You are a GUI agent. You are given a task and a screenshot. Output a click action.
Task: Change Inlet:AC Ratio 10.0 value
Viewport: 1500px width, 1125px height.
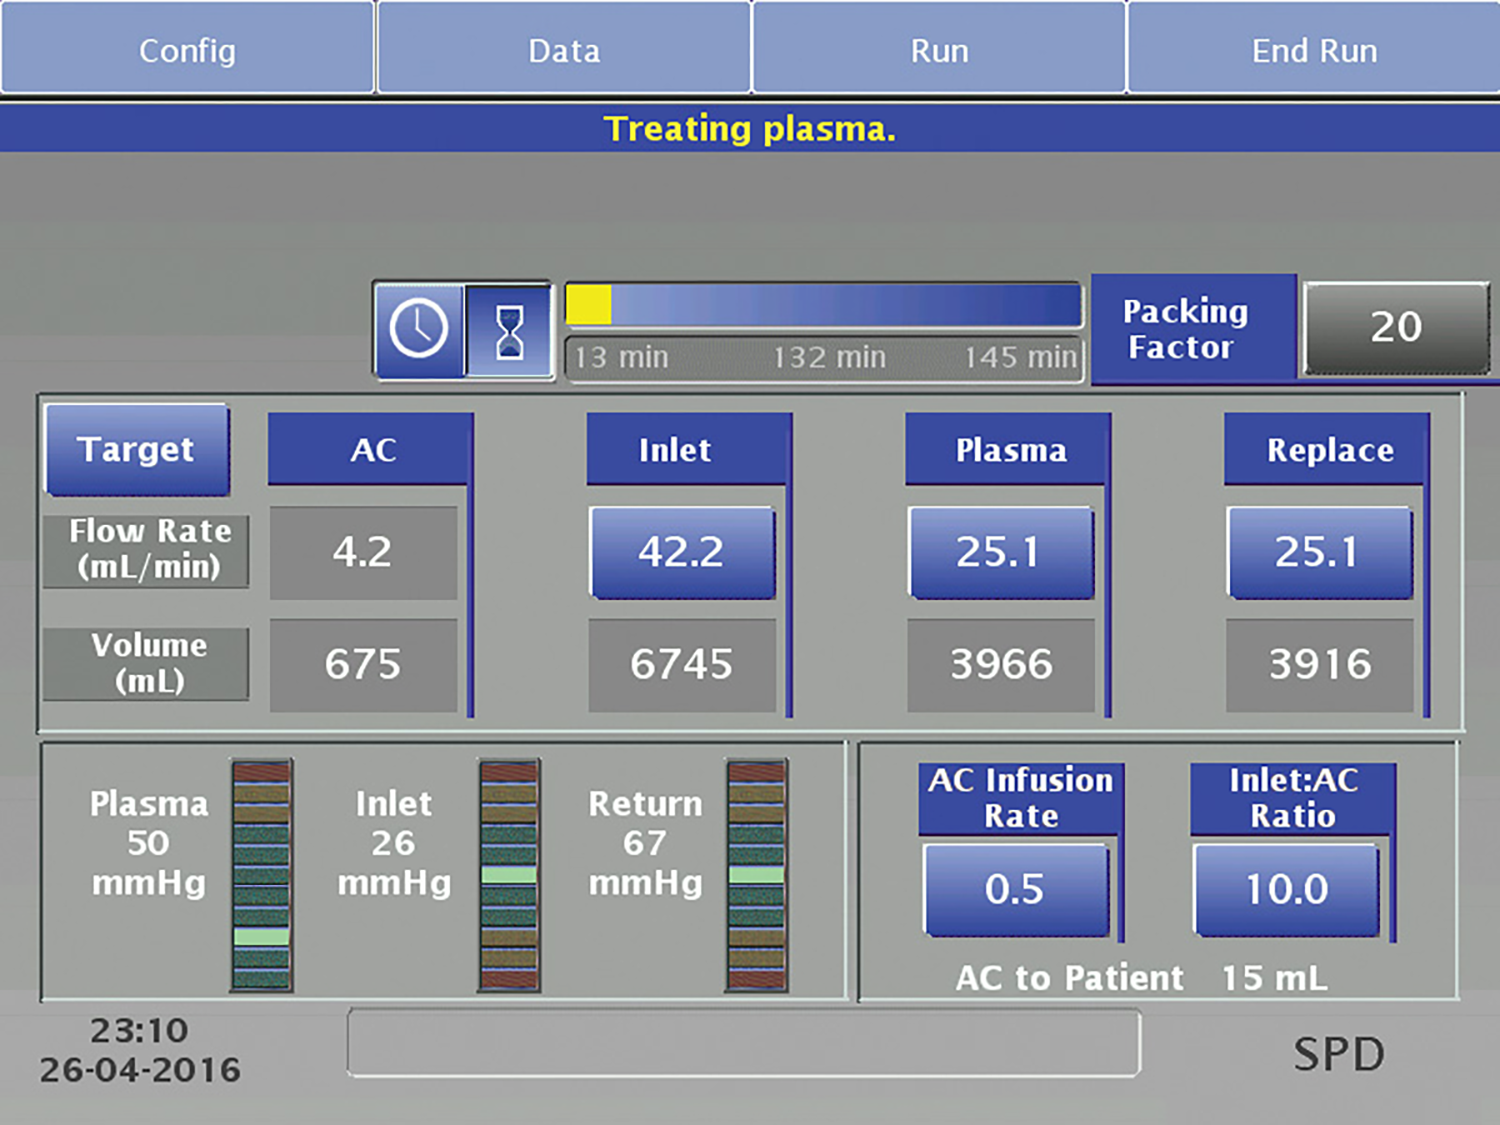click(1287, 889)
